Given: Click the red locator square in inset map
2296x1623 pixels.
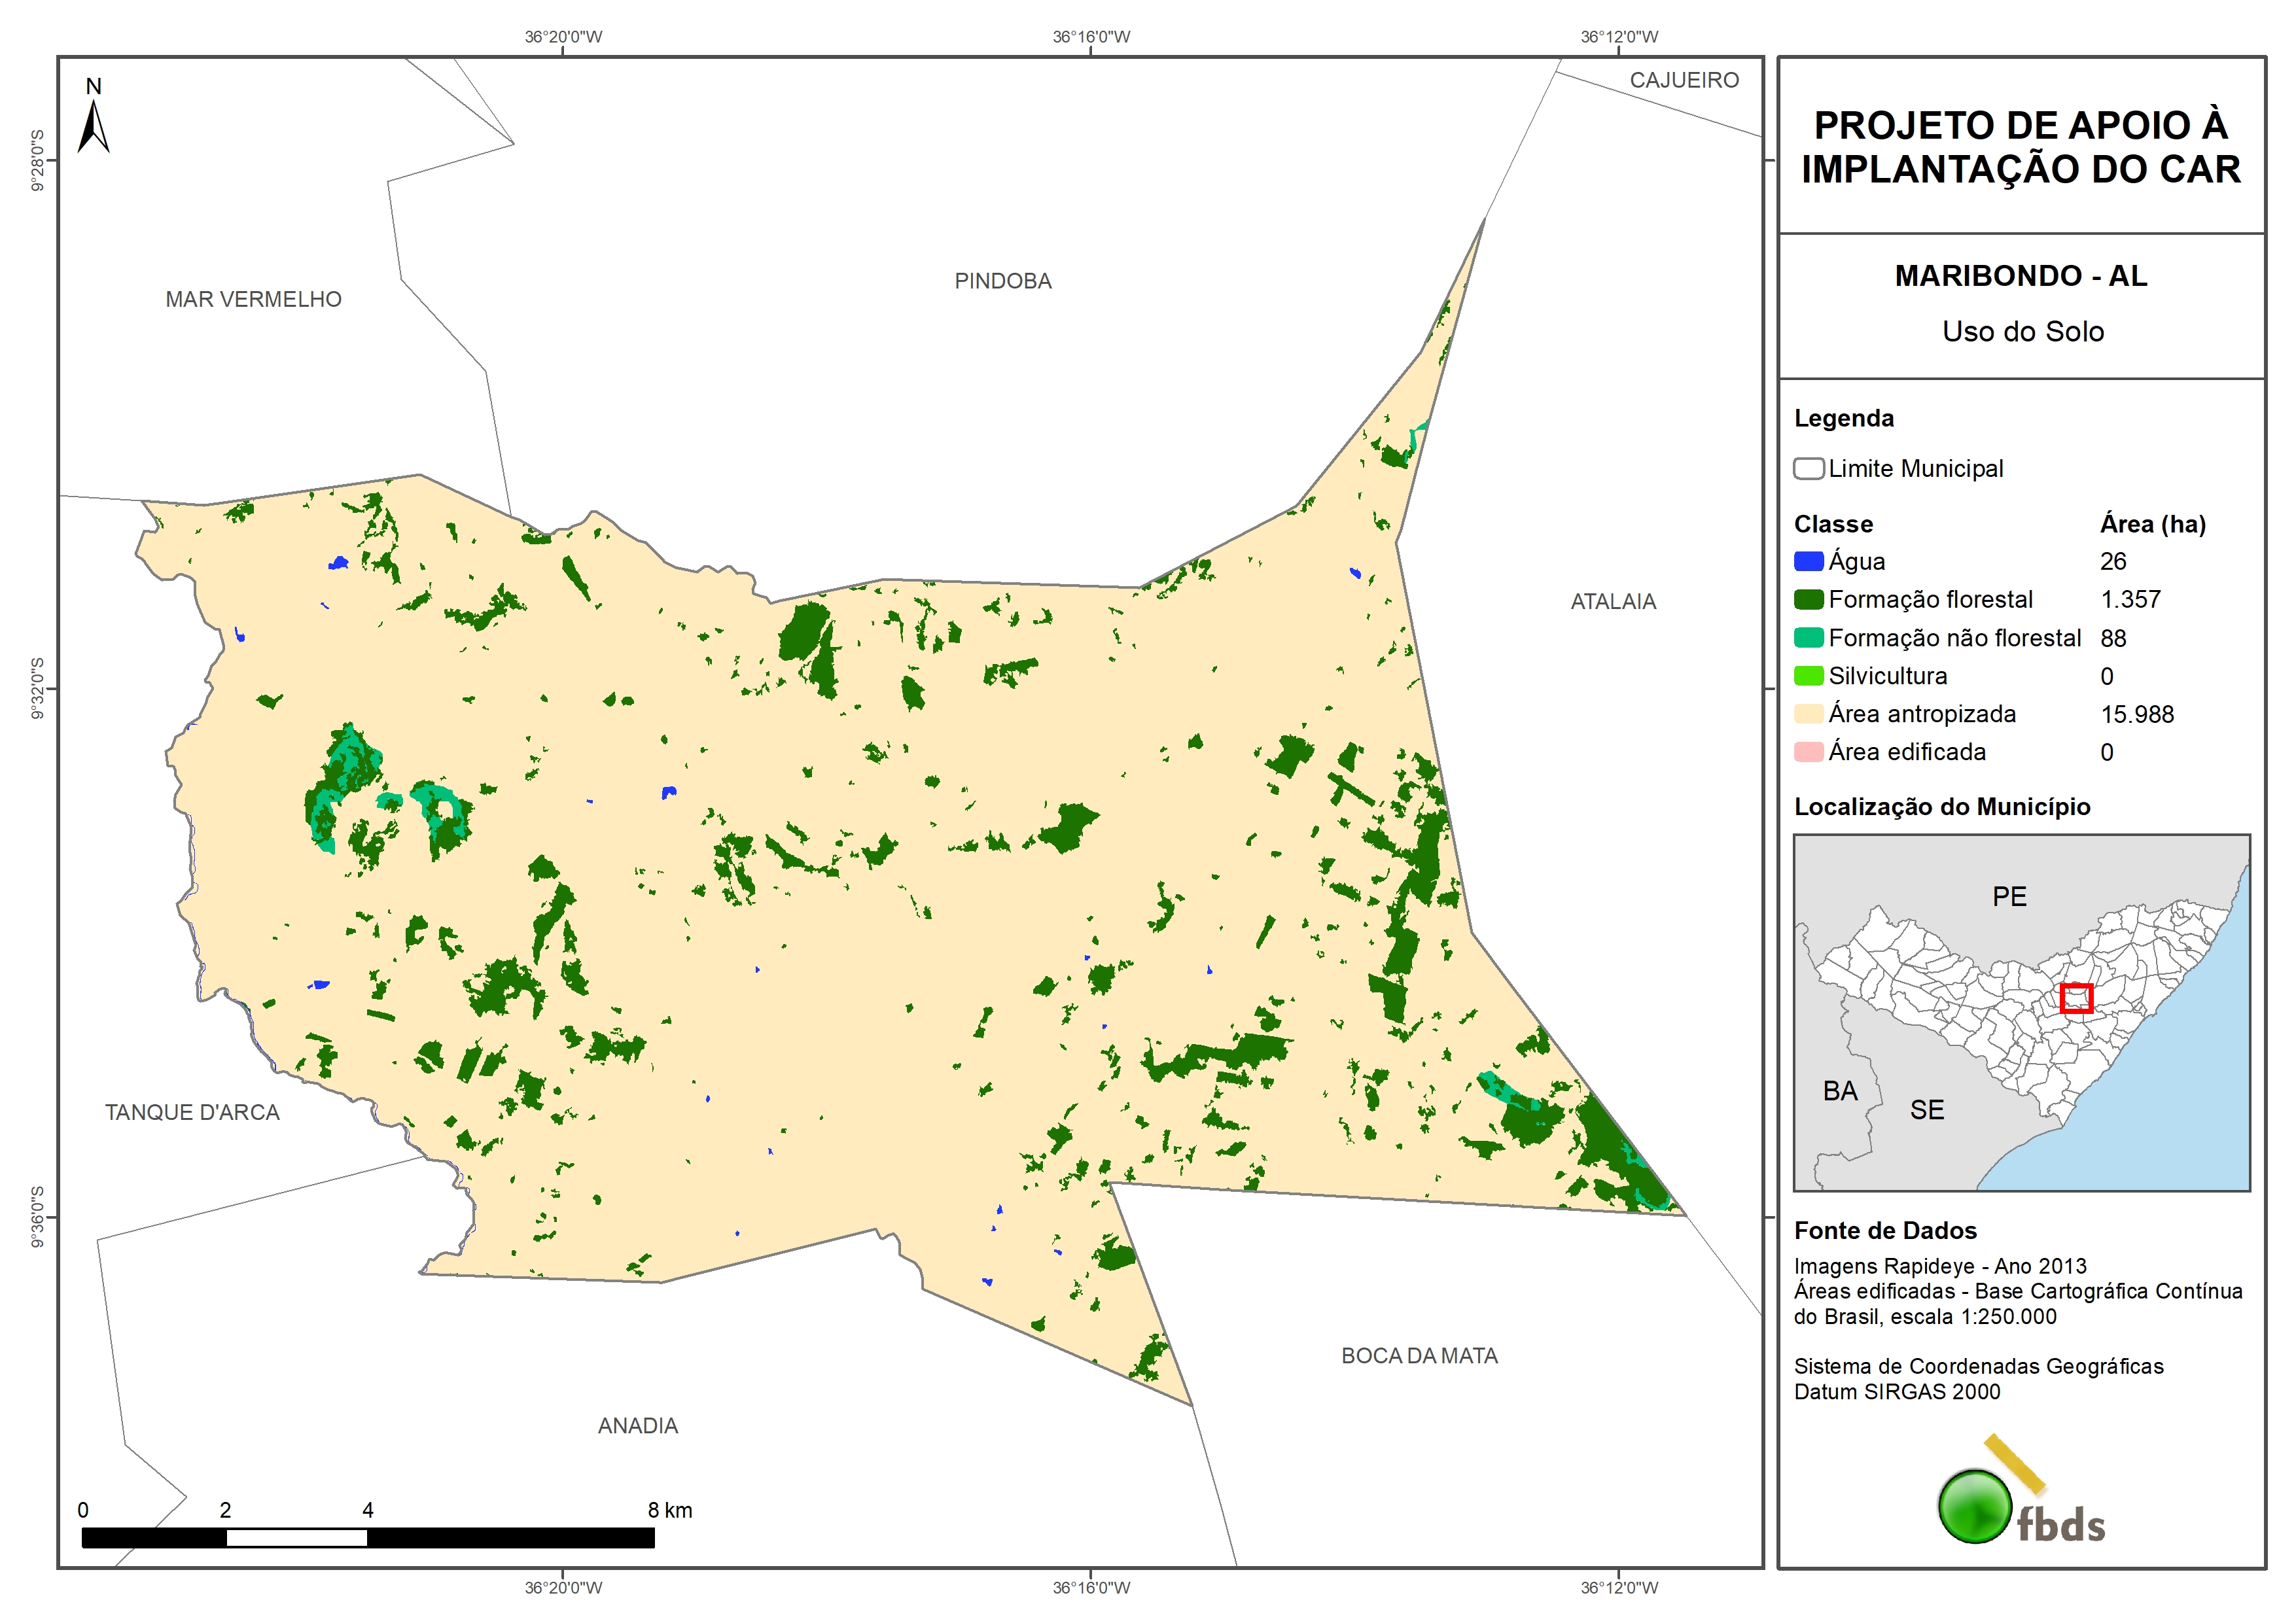Looking at the screenshot, I should pos(2076,998).
